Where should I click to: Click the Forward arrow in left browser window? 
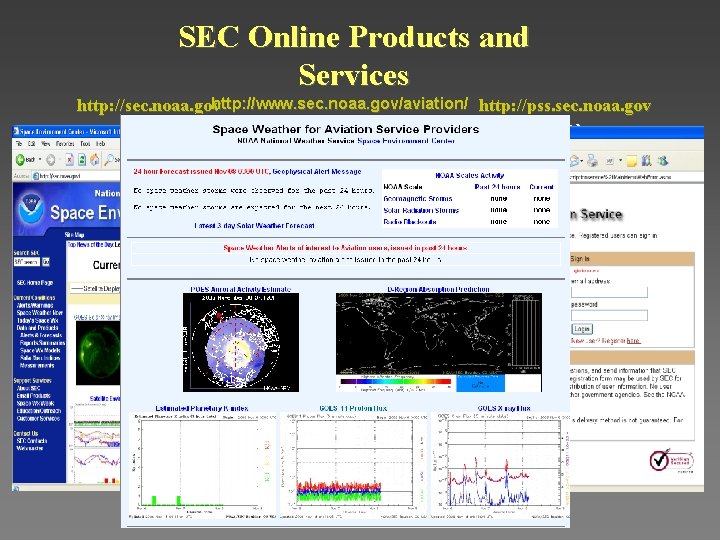tap(51, 160)
